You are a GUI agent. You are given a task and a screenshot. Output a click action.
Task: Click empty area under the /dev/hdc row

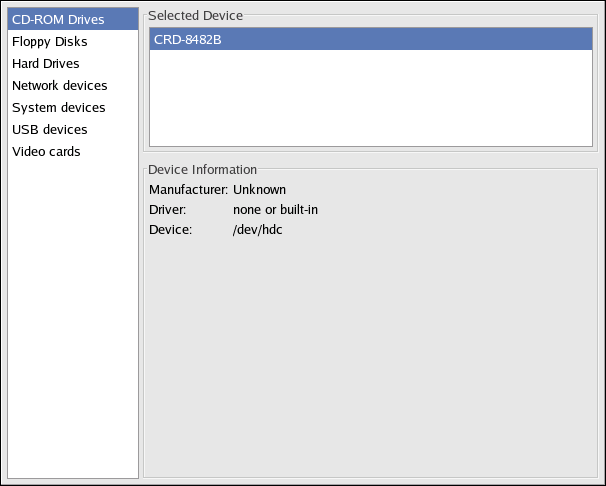[370, 350]
